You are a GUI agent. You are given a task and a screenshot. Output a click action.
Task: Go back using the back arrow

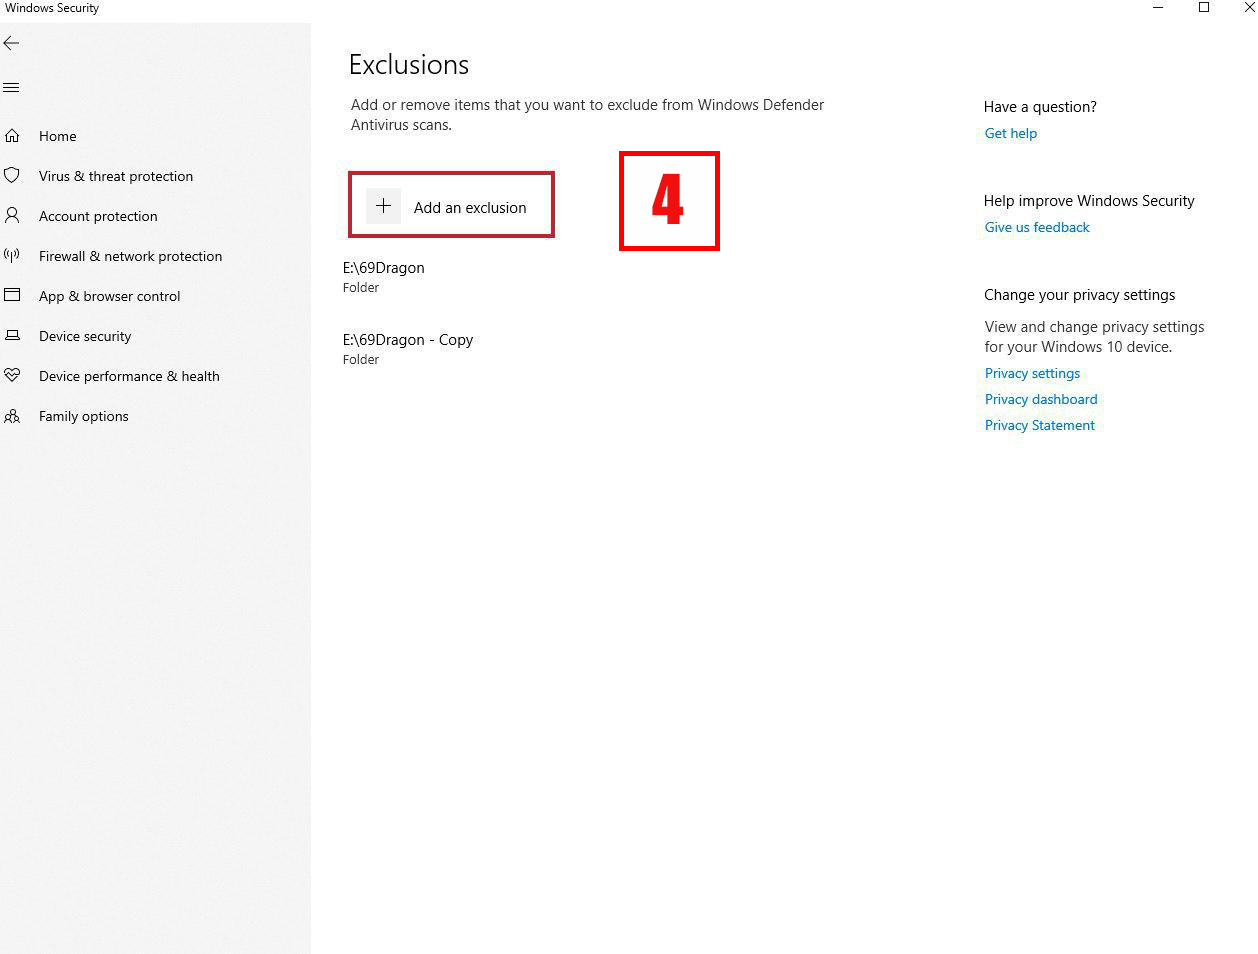coord(11,43)
